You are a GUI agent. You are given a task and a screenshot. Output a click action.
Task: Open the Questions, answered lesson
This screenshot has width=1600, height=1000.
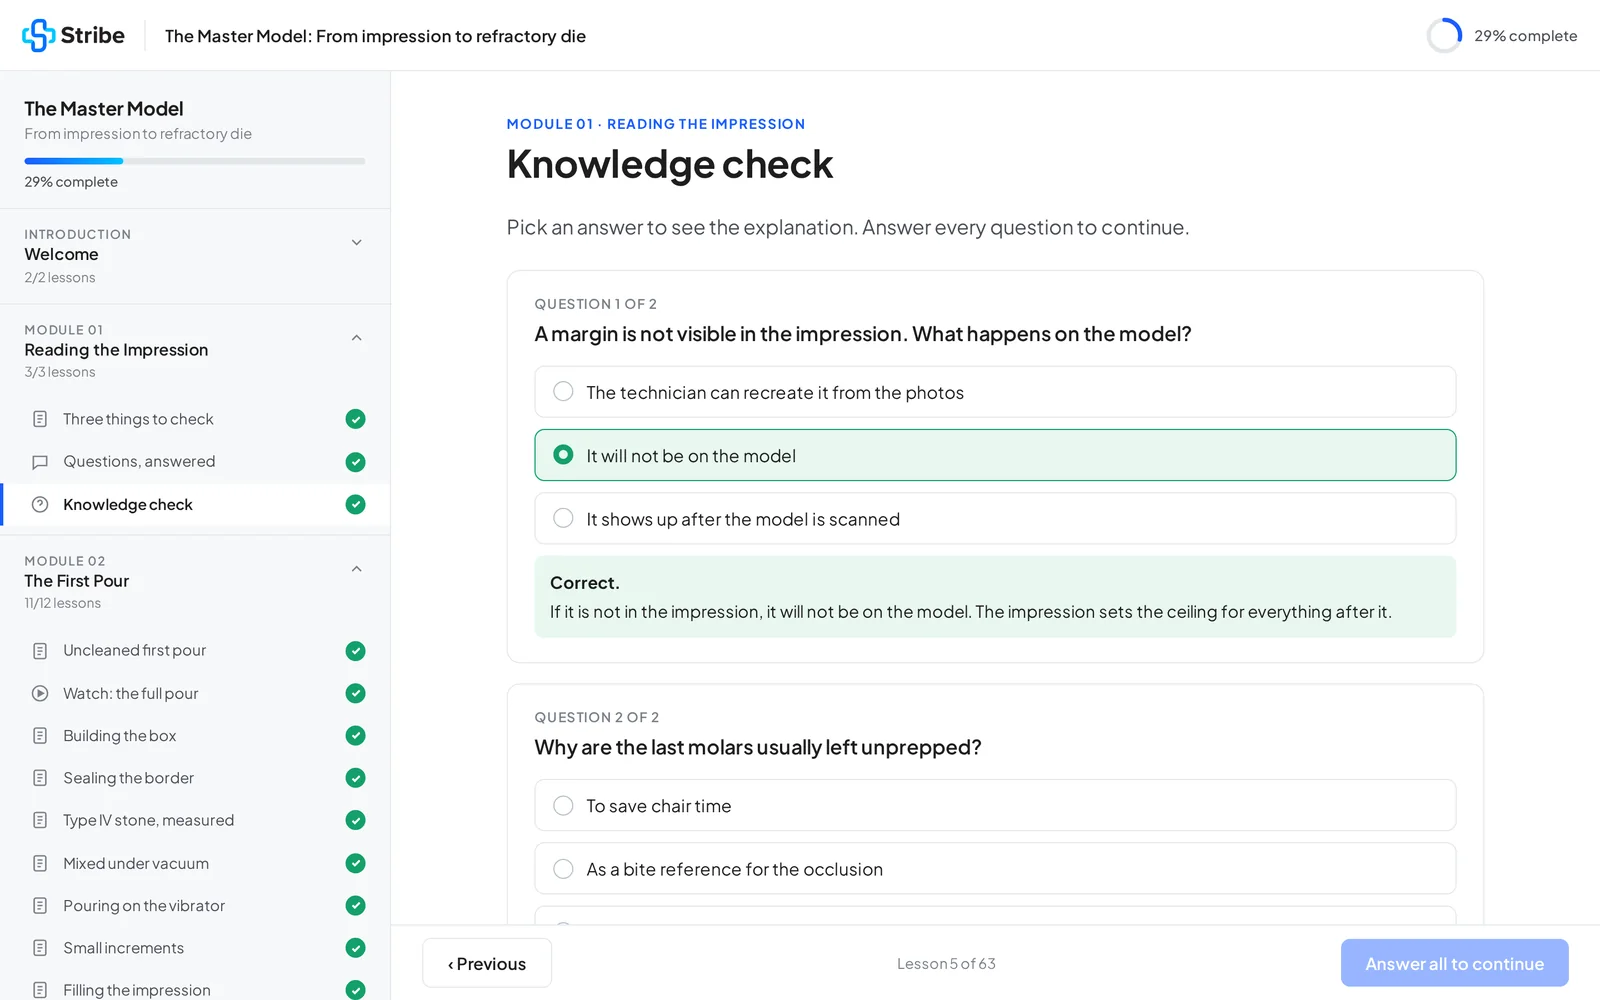[195, 462]
